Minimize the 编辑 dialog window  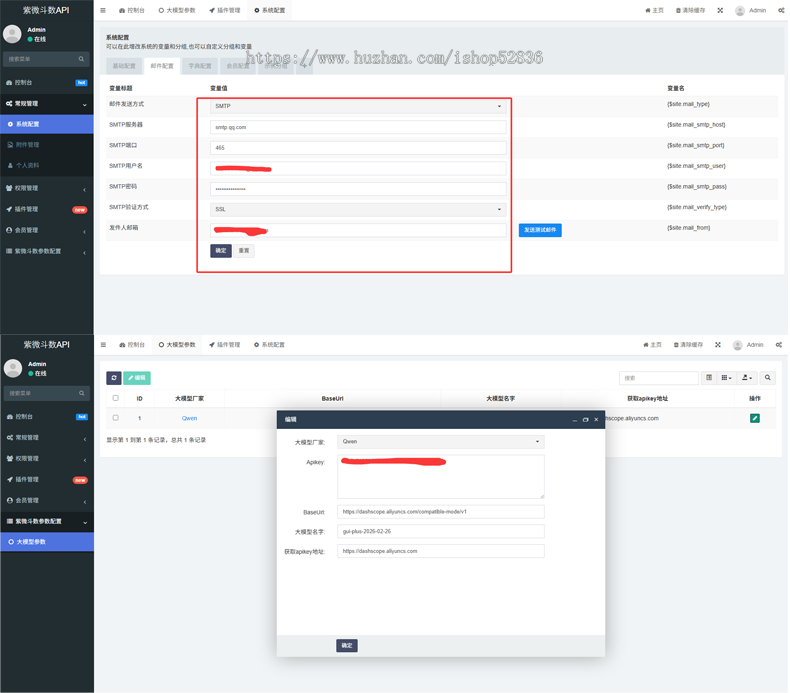pyautogui.click(x=574, y=420)
